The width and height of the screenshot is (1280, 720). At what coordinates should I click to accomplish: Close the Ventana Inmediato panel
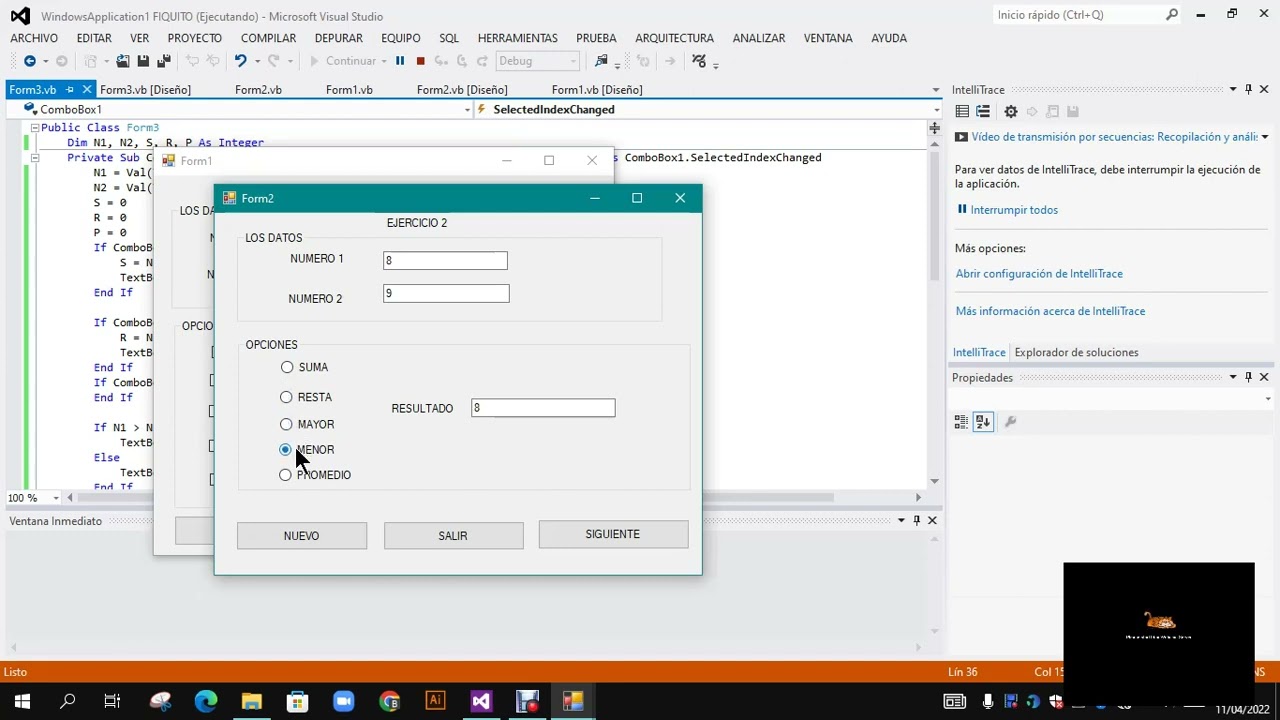(932, 520)
